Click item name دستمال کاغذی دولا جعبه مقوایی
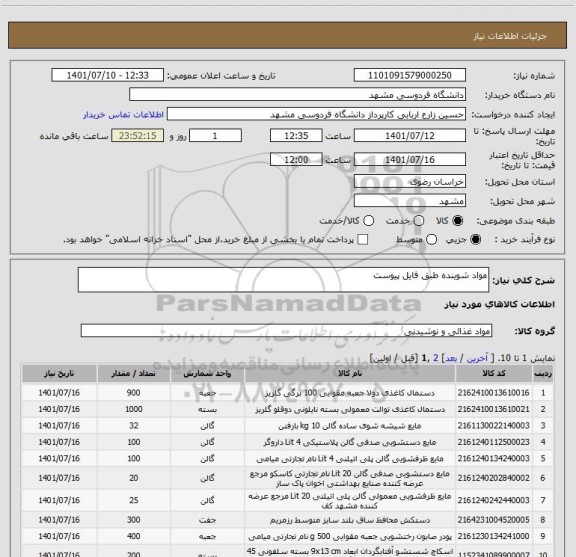The image size is (576, 557). pyautogui.click(x=350, y=393)
